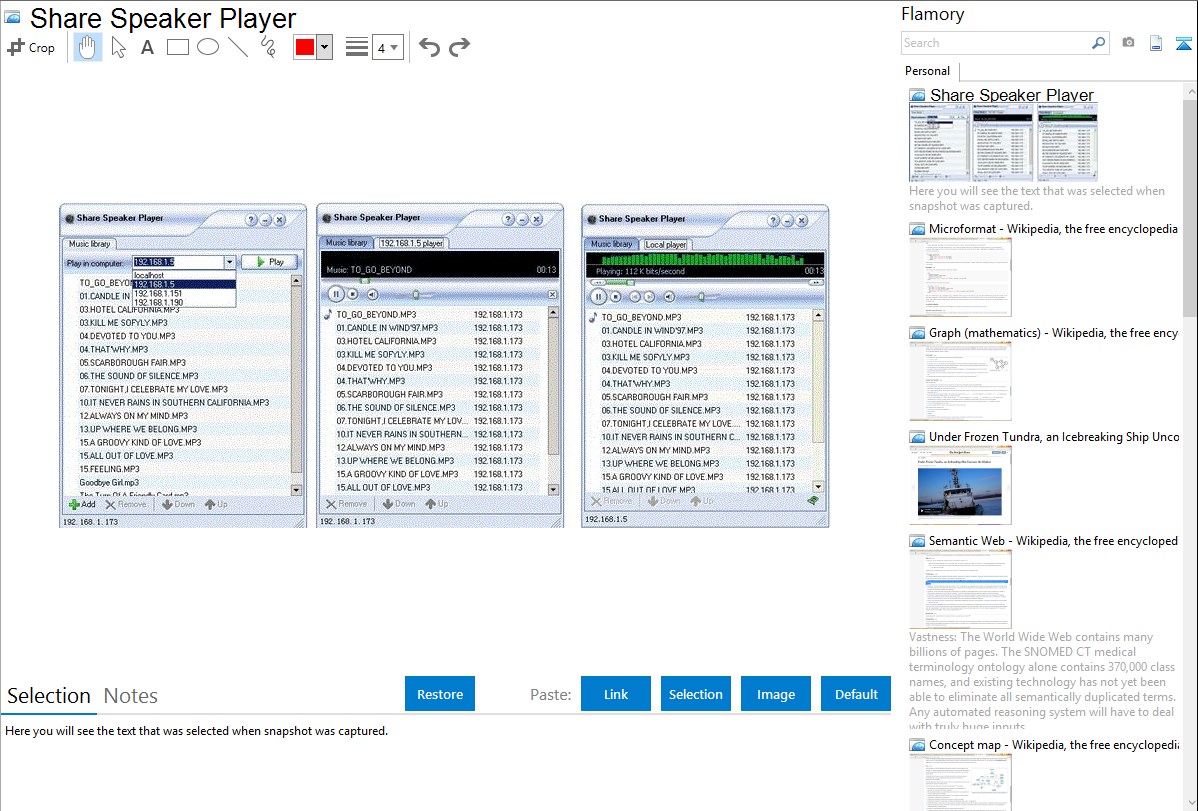
Task: Click the document page icon near search
Action: (1156, 43)
